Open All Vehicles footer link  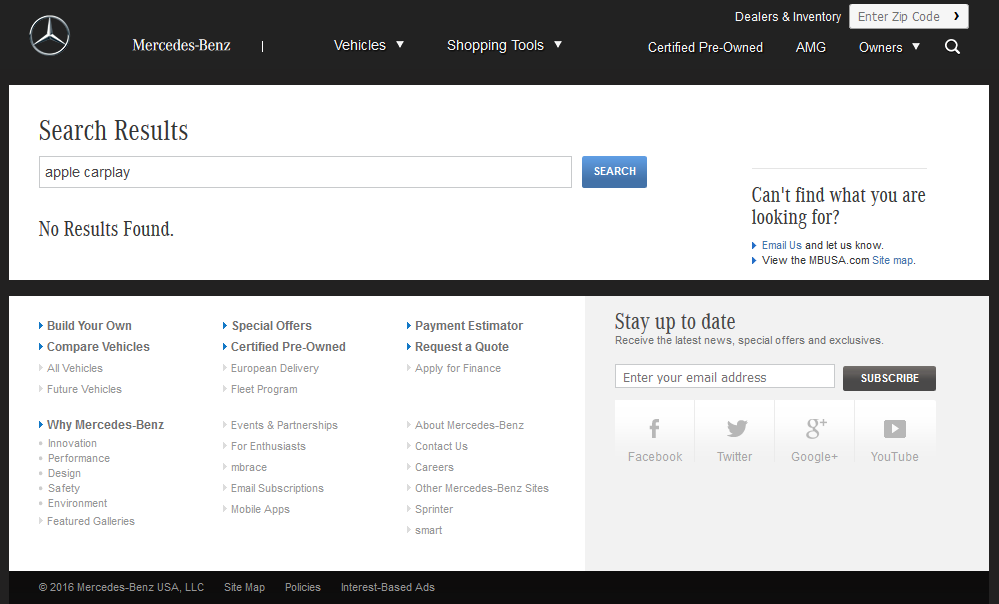(75, 368)
